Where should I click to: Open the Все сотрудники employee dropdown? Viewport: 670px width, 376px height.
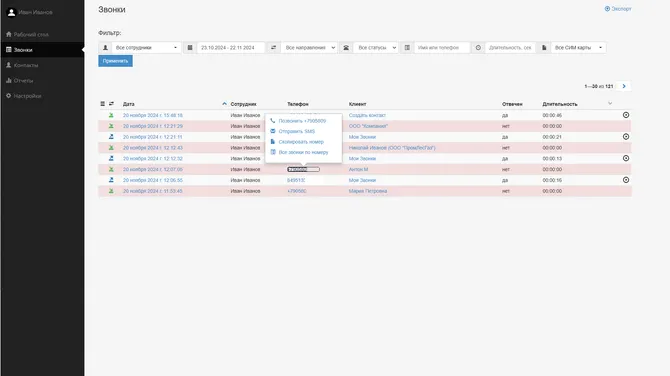[146, 48]
